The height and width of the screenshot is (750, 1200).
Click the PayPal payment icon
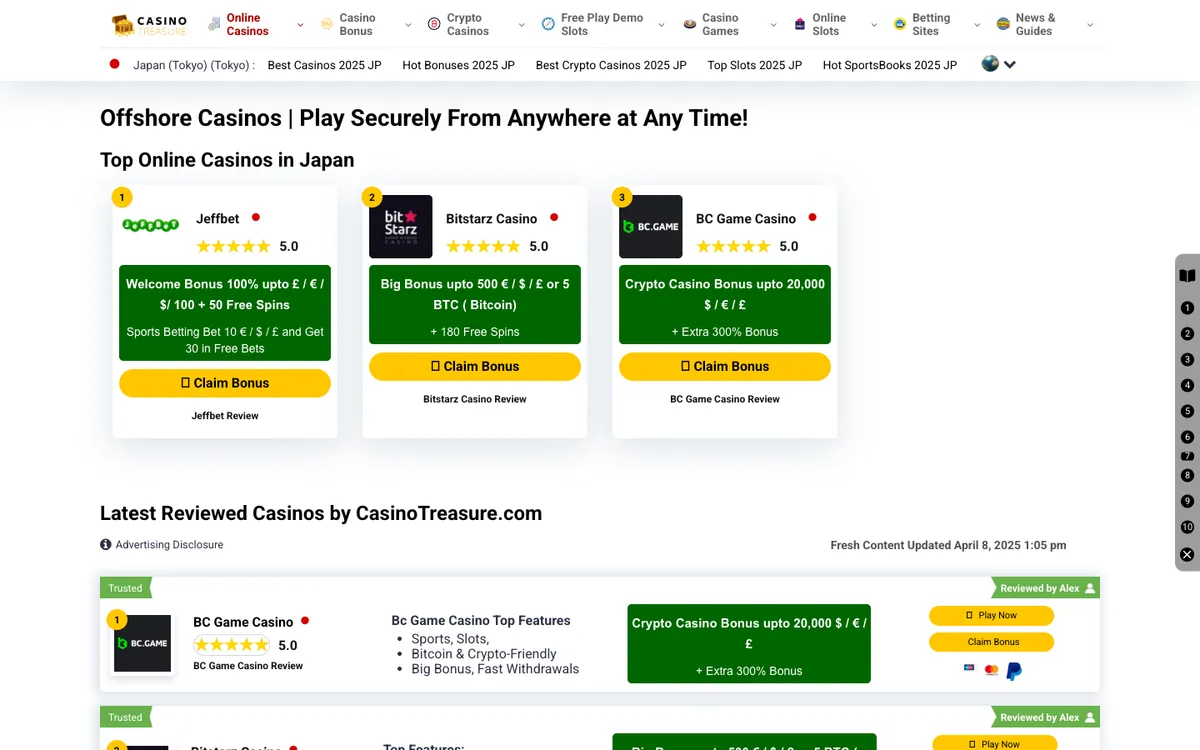coord(1014,671)
